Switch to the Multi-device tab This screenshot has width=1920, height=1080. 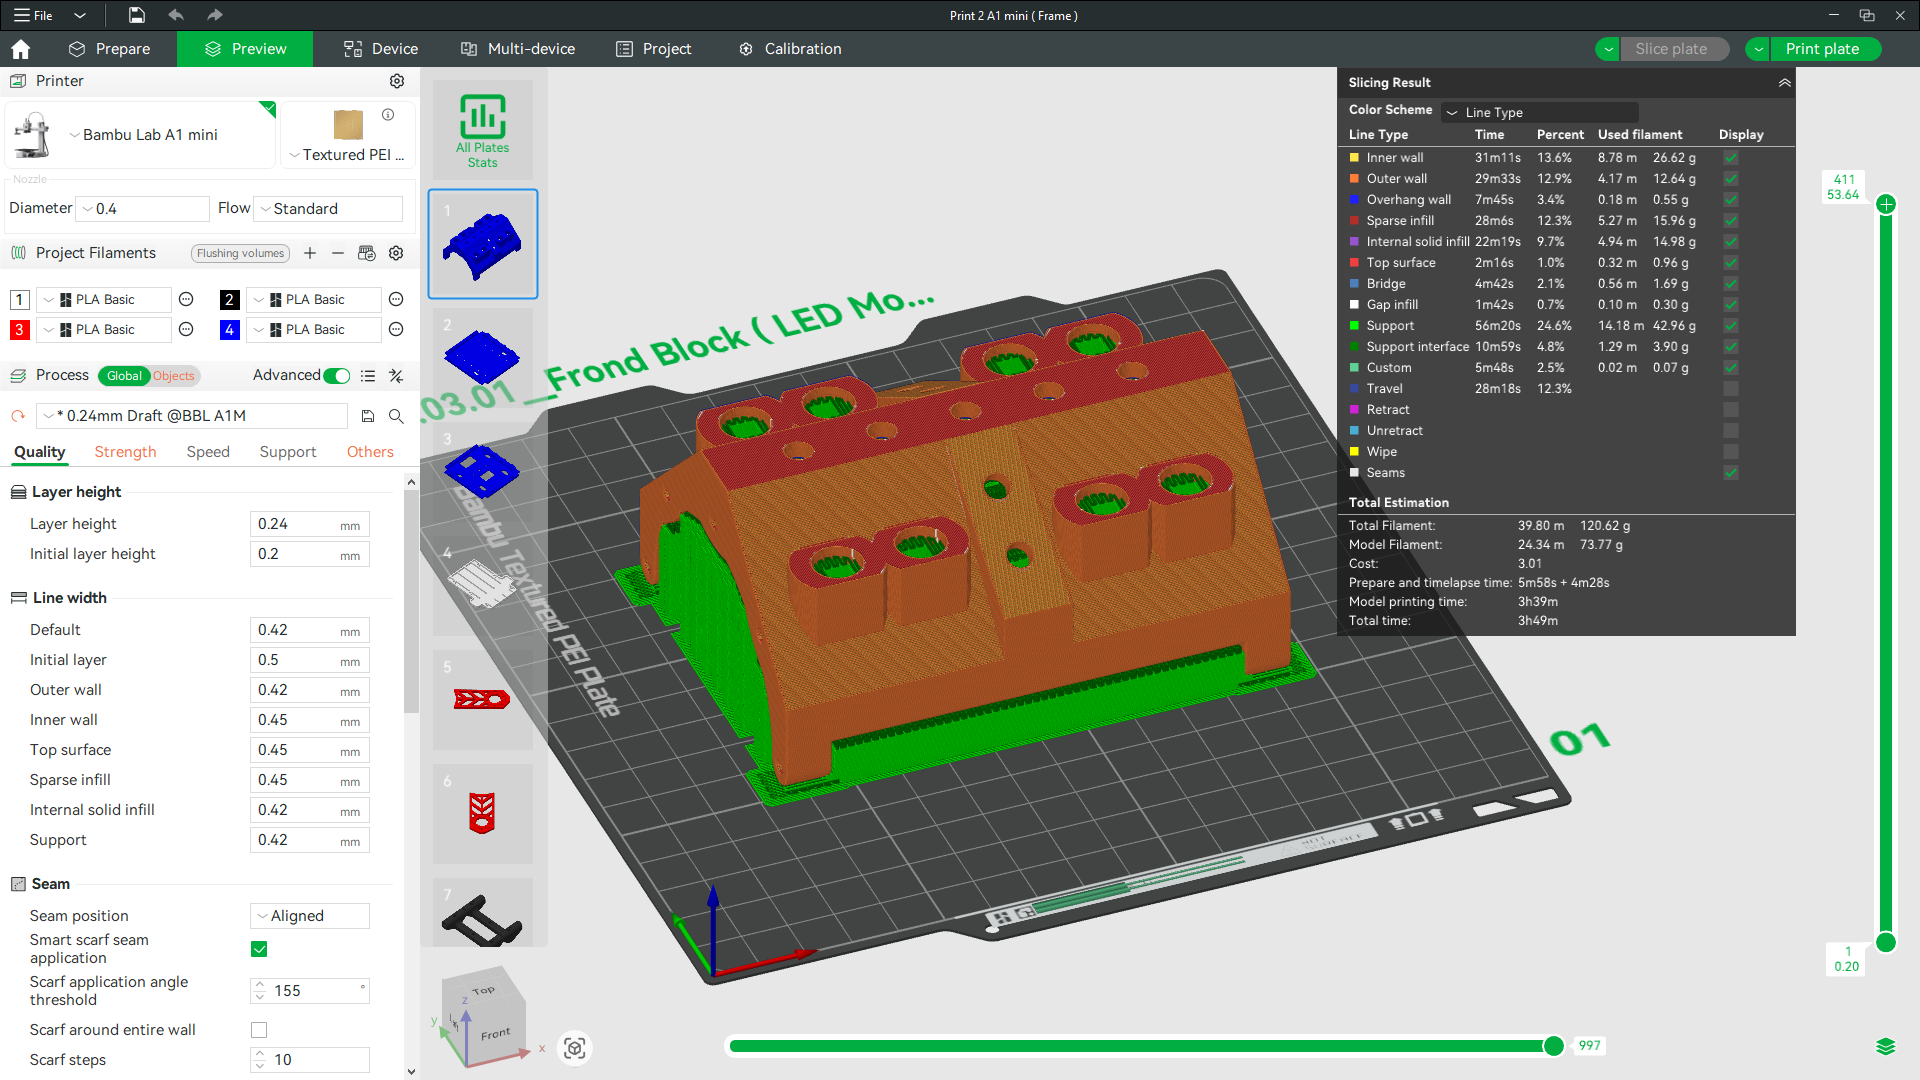(517, 49)
